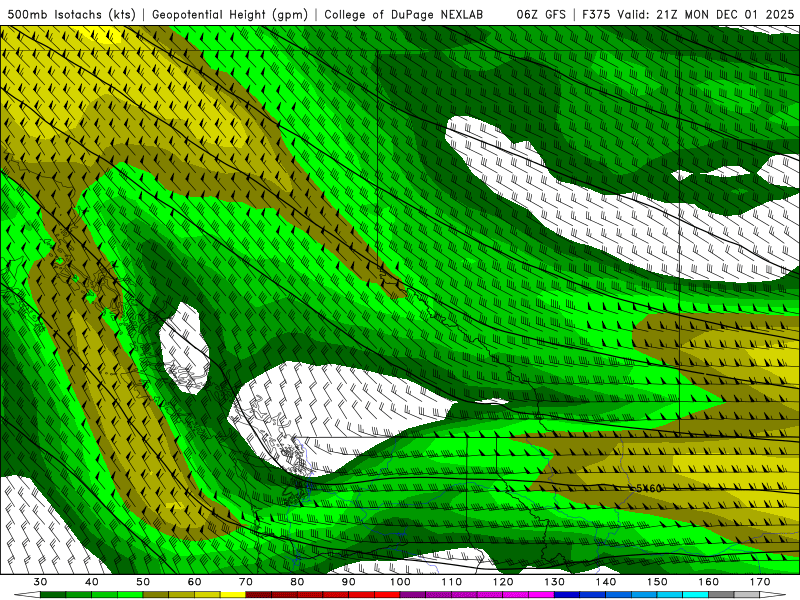Click the cyan 155-160 kt color bar swatch
Viewport: 800px width, 600px height.
695,595
